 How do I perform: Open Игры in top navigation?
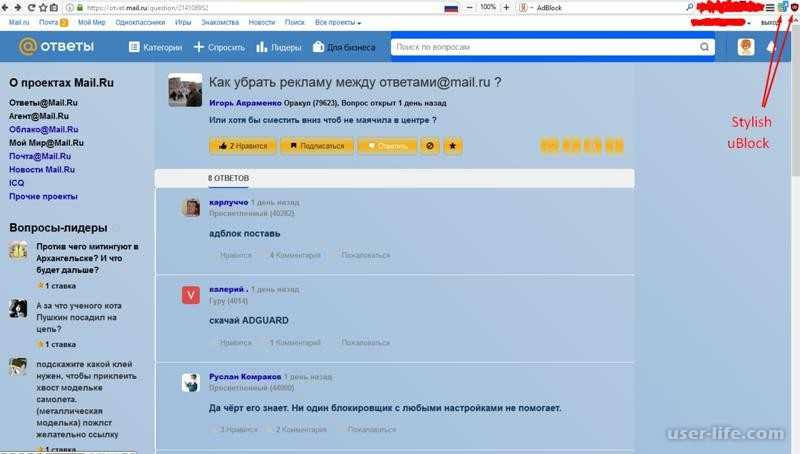pos(183,22)
